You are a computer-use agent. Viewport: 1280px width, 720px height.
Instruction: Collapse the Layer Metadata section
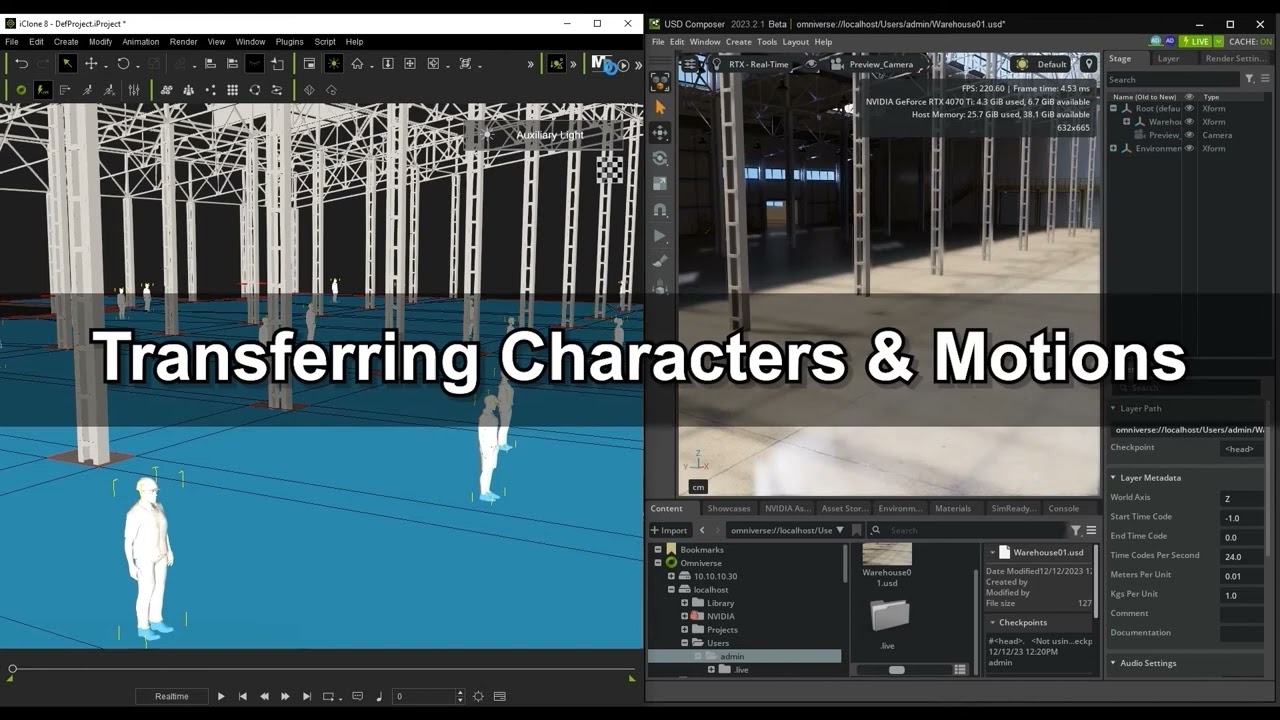1114,478
